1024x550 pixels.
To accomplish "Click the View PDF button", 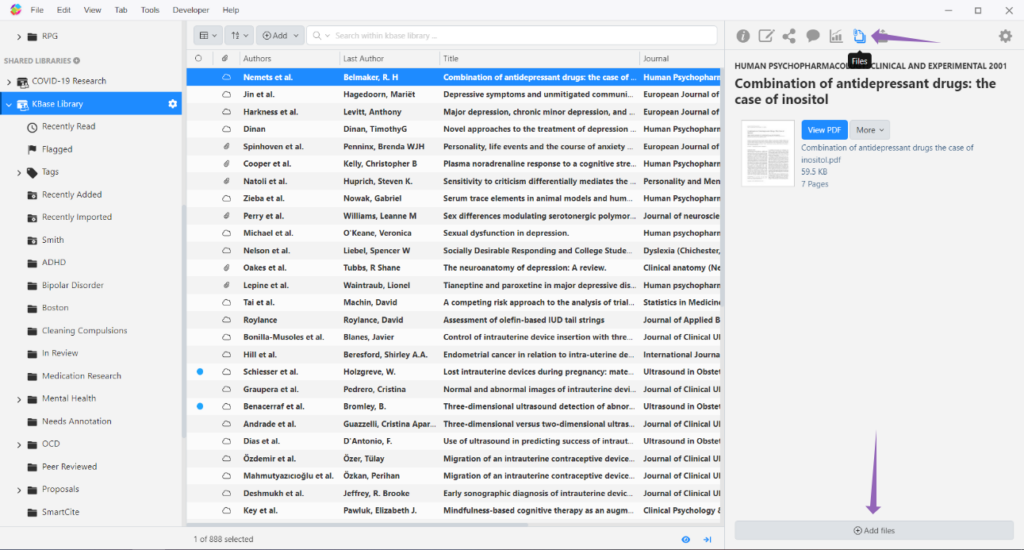I will pyautogui.click(x=824, y=130).
